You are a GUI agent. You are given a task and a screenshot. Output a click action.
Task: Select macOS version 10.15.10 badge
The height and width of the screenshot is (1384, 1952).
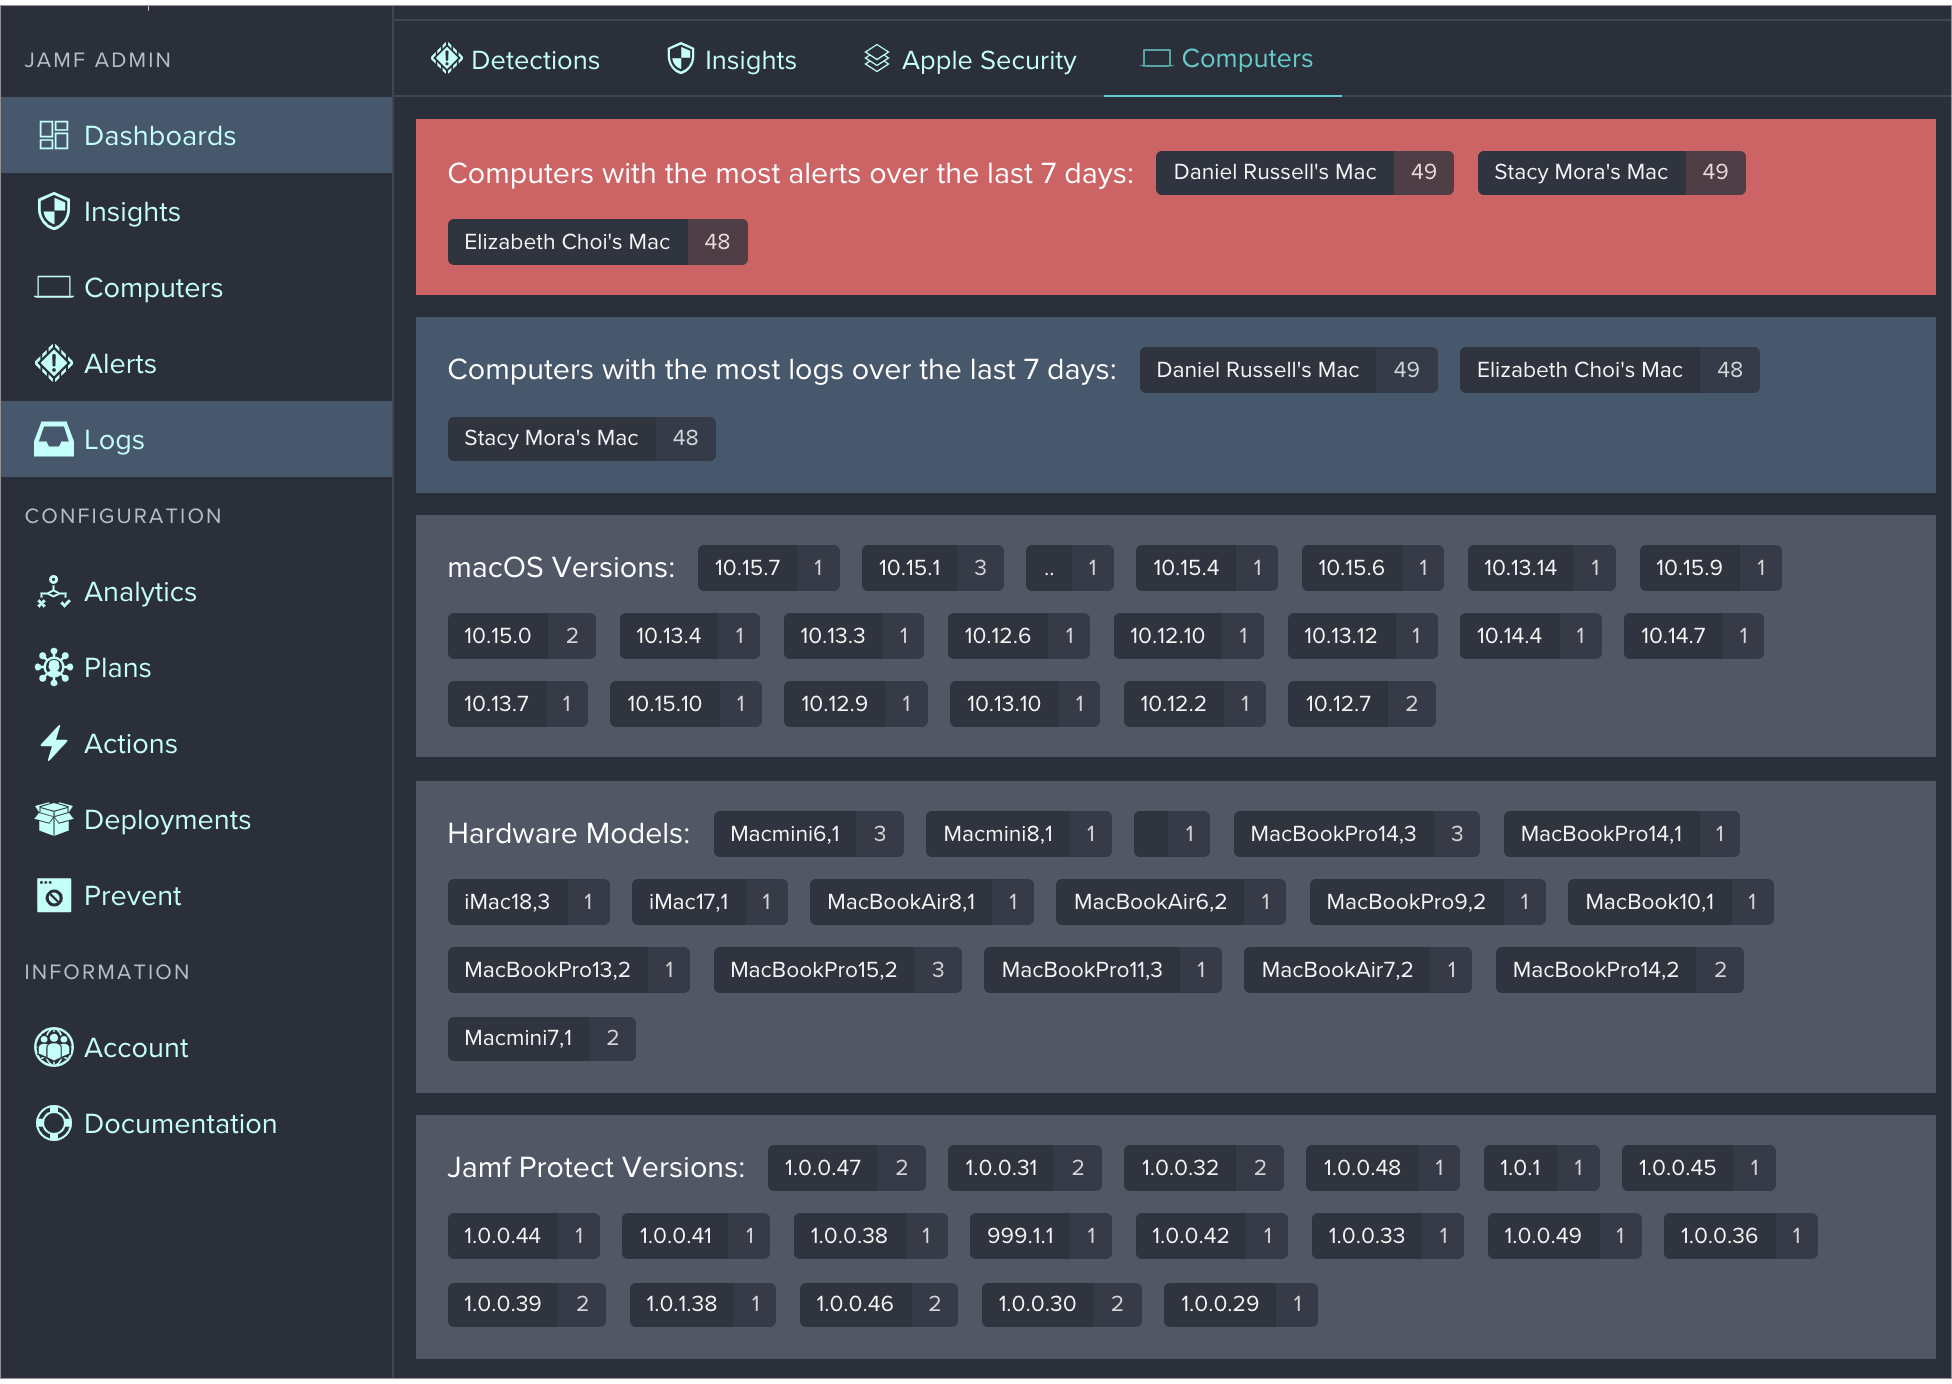click(685, 704)
